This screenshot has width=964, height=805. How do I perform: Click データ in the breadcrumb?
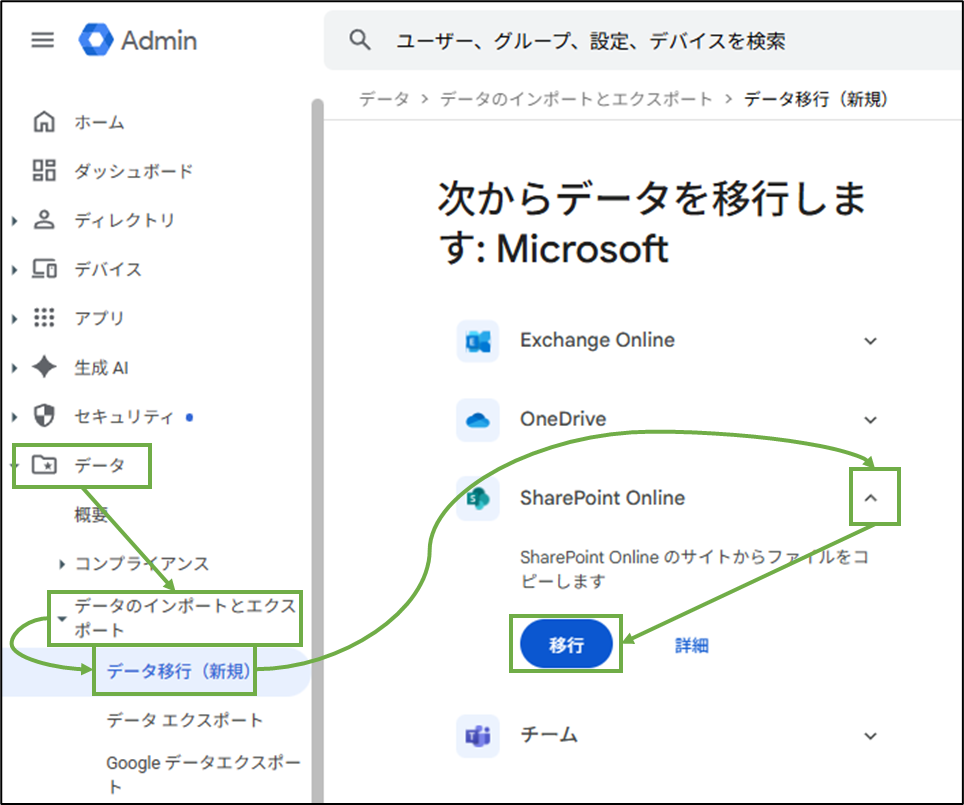(x=384, y=99)
